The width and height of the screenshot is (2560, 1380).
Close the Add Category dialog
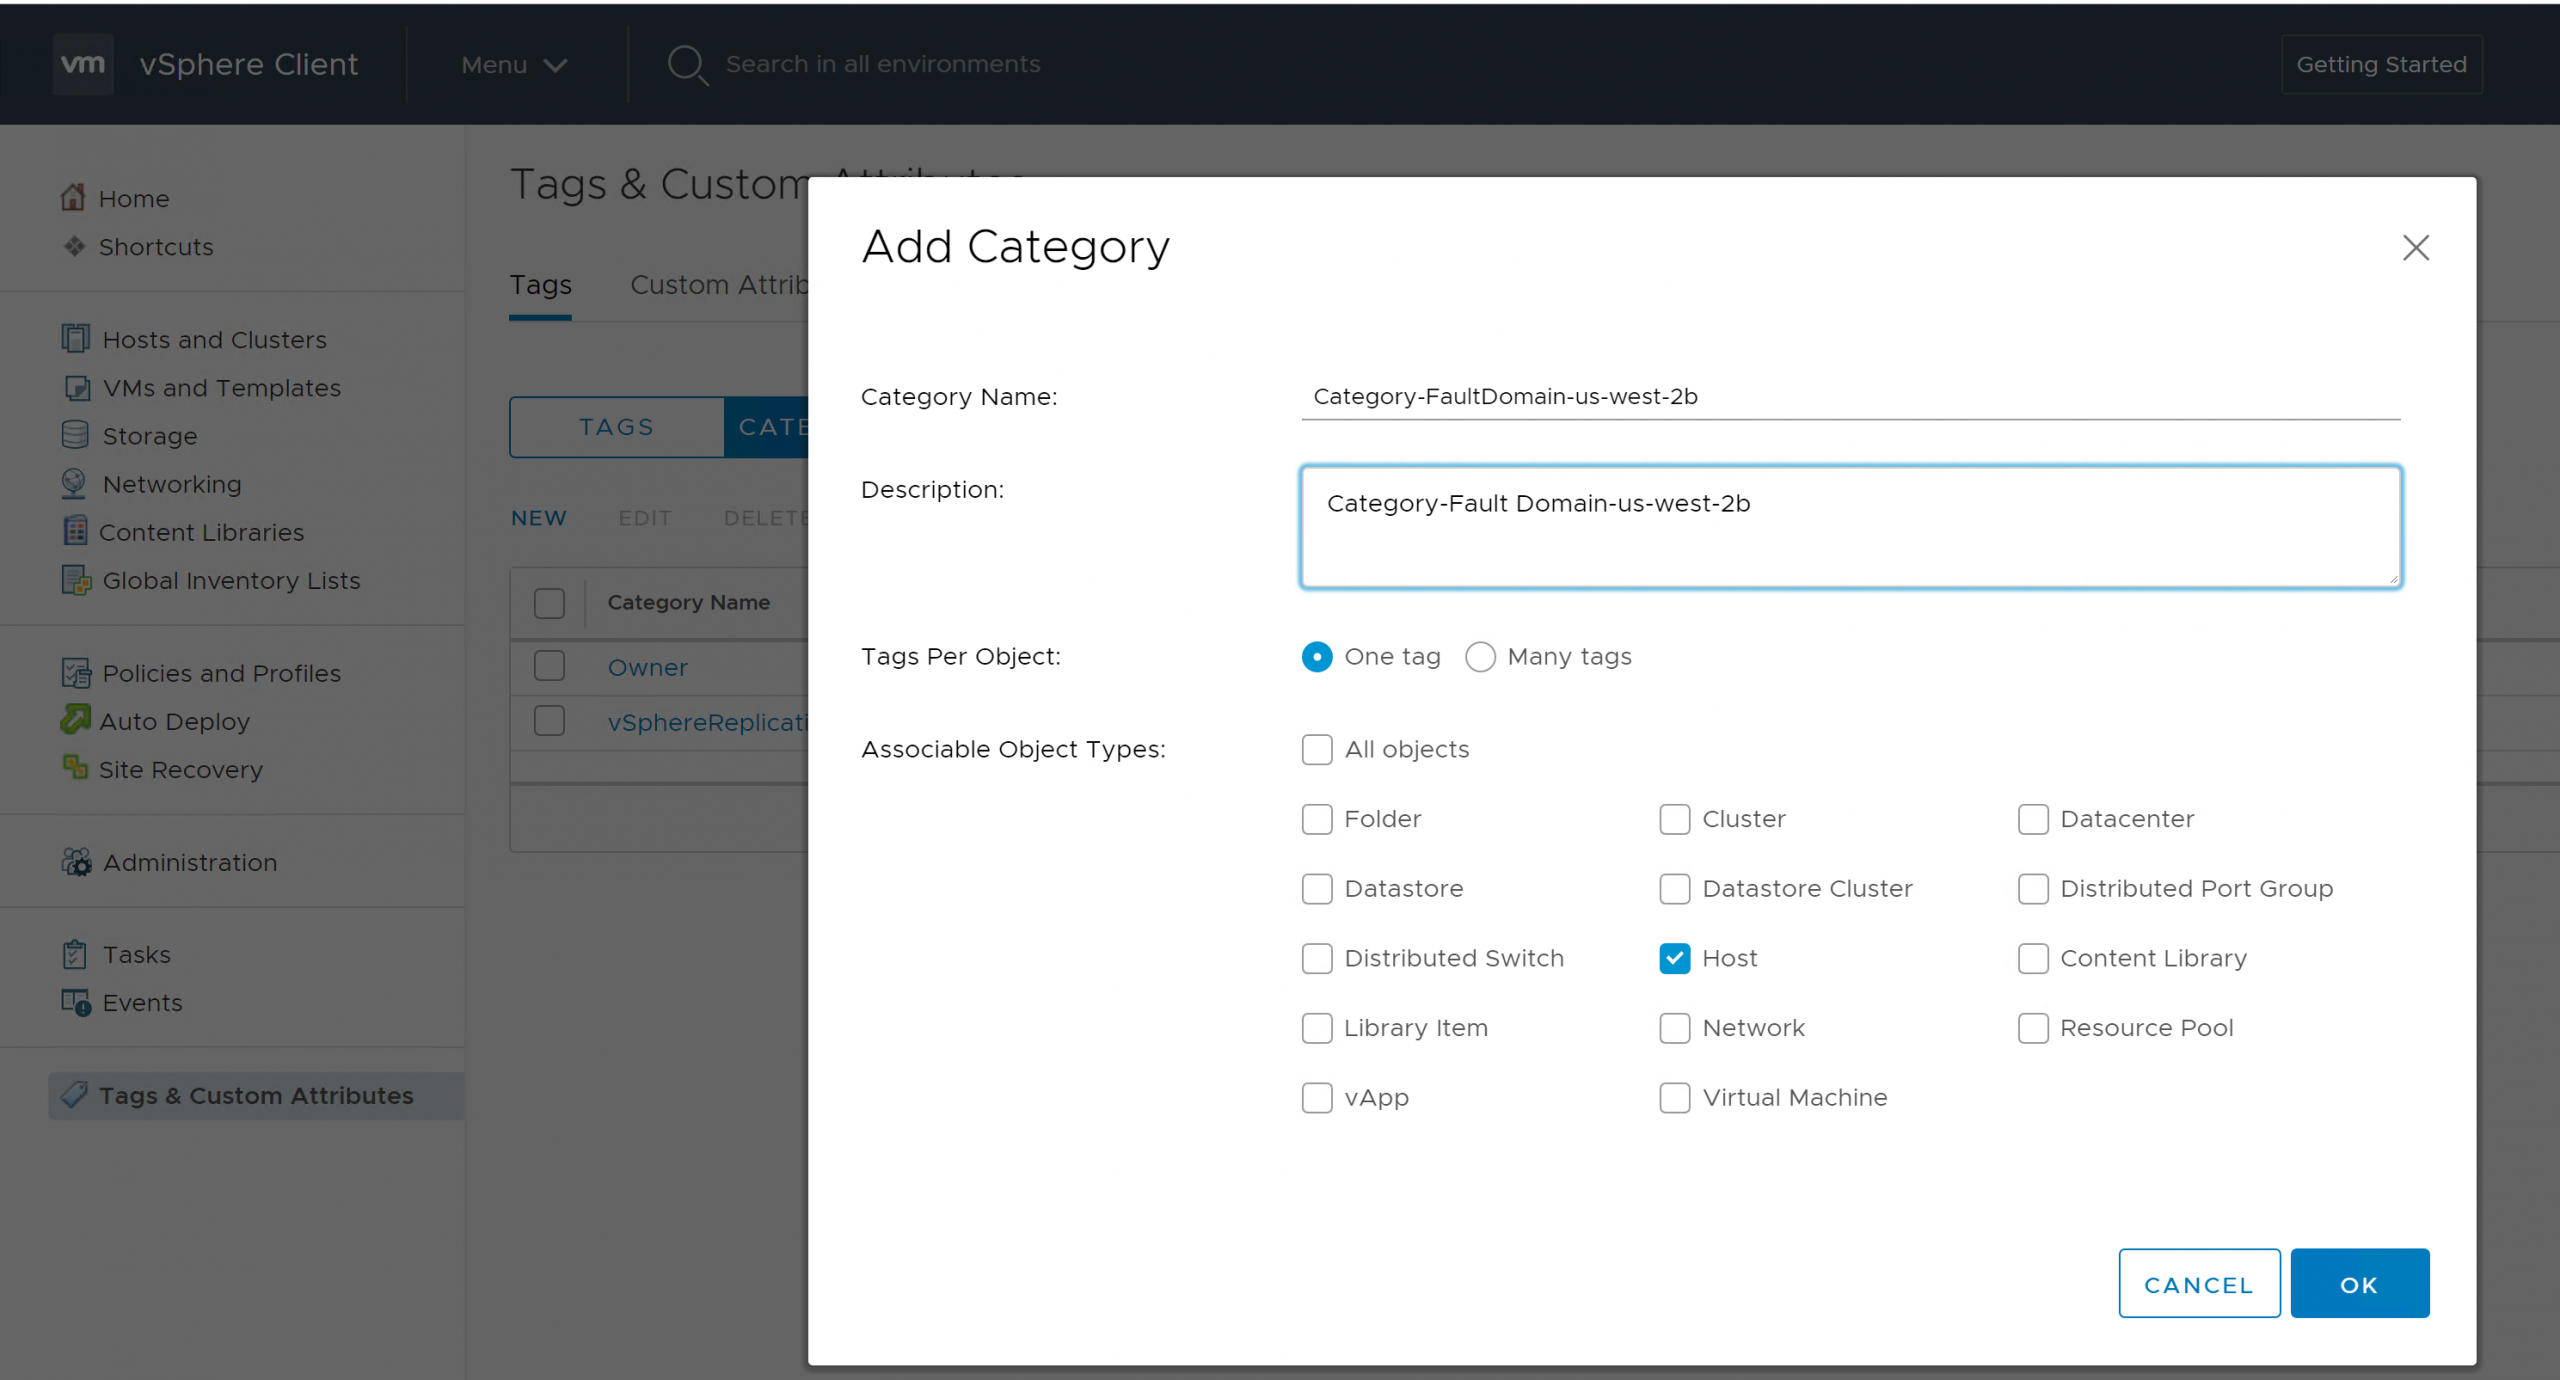pos(2415,247)
